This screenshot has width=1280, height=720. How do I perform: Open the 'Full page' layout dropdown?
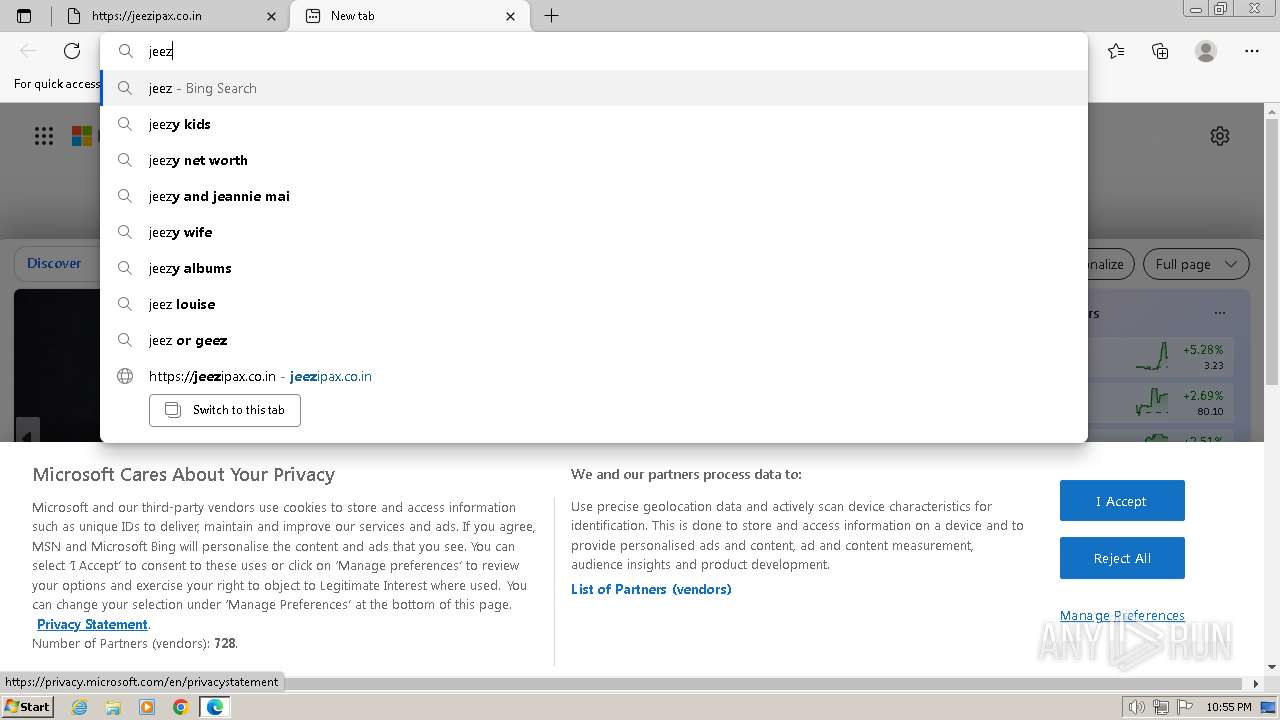click(x=1196, y=264)
